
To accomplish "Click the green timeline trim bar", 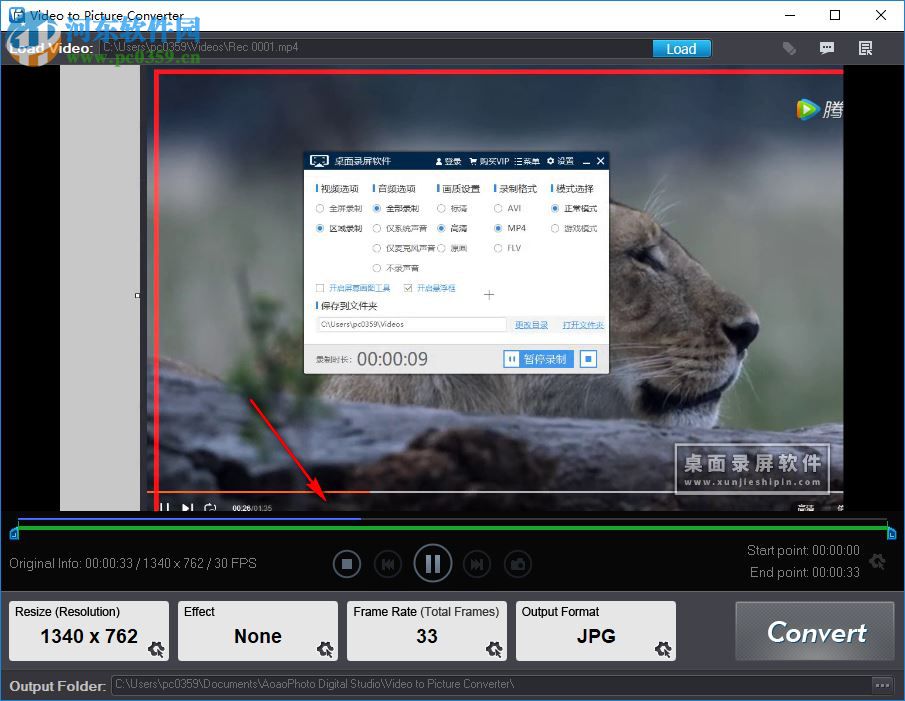I will [x=450, y=530].
